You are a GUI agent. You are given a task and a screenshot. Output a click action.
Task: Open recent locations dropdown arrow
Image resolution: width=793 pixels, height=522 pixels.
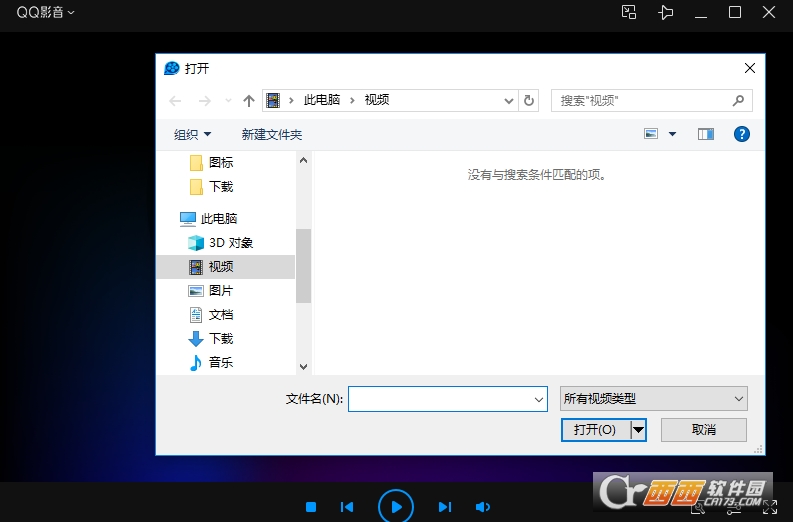pyautogui.click(x=228, y=101)
